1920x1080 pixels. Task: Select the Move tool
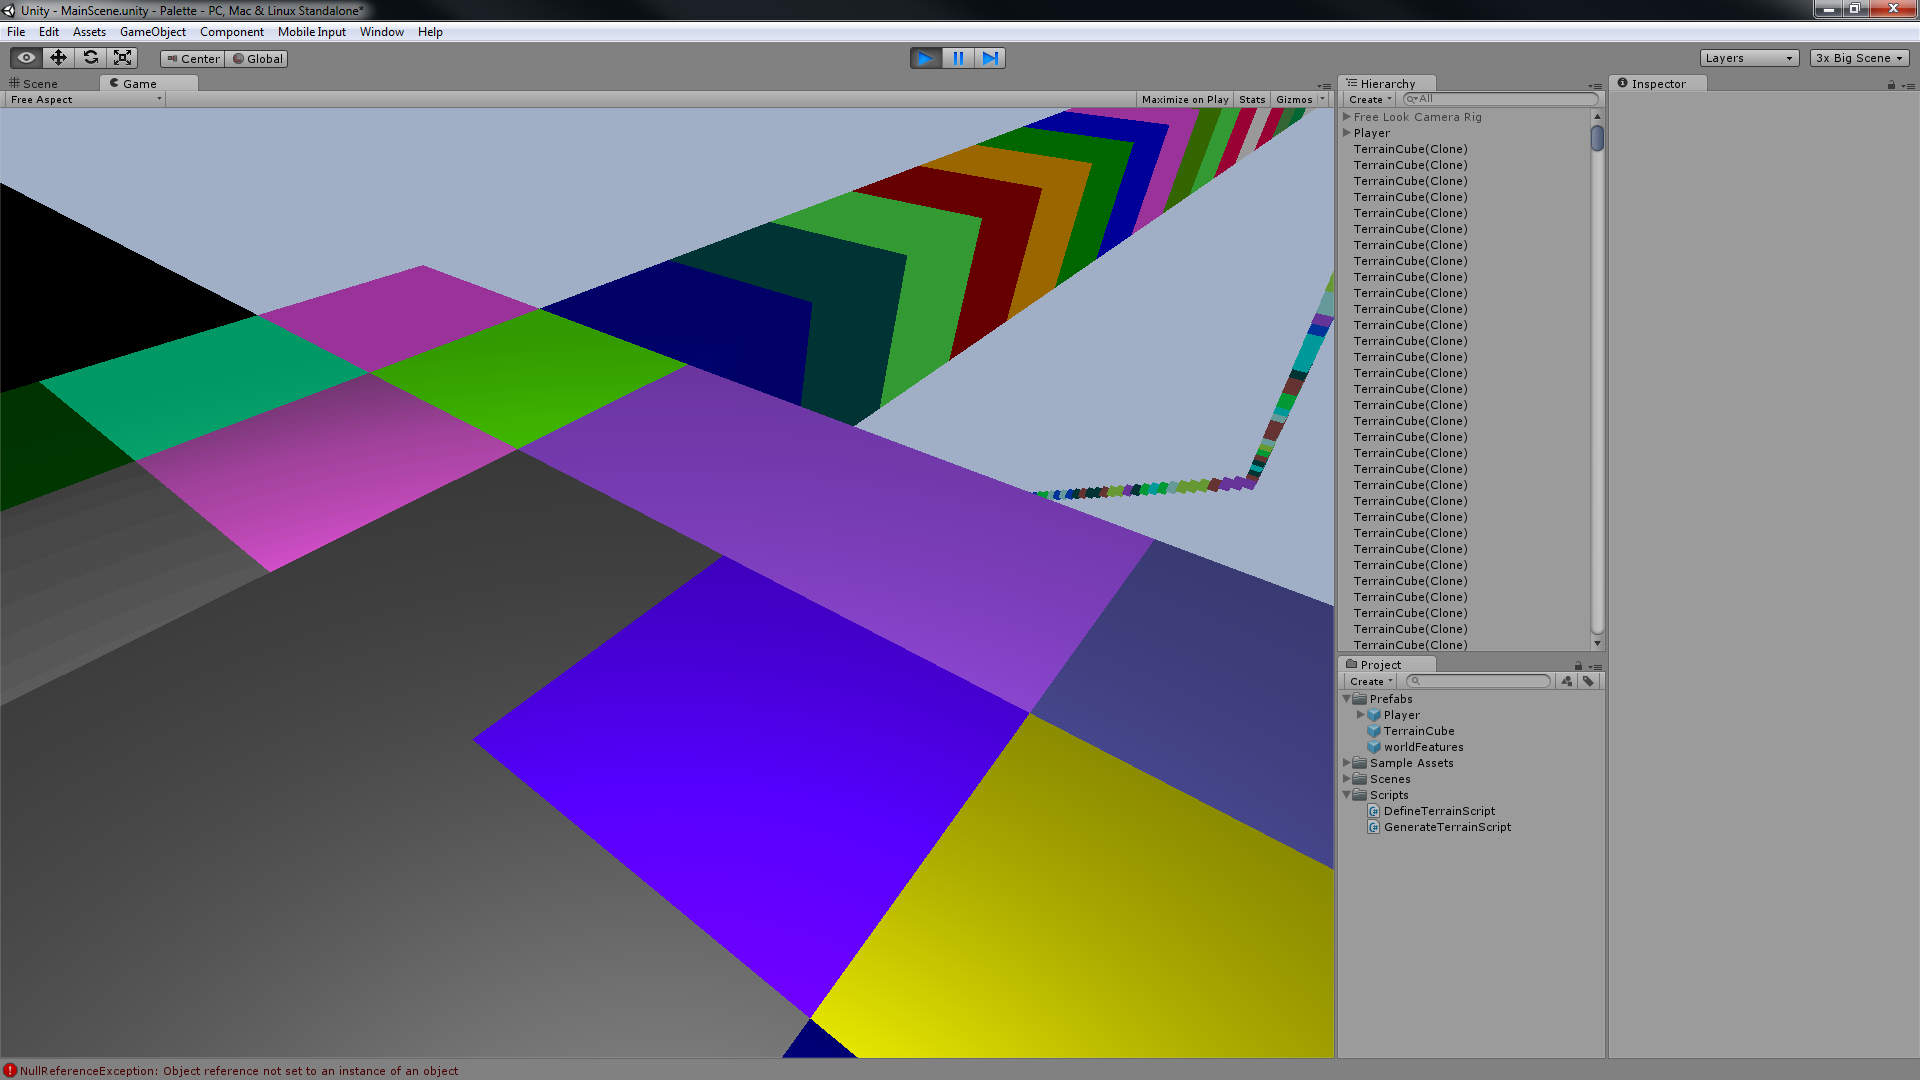pyautogui.click(x=58, y=58)
